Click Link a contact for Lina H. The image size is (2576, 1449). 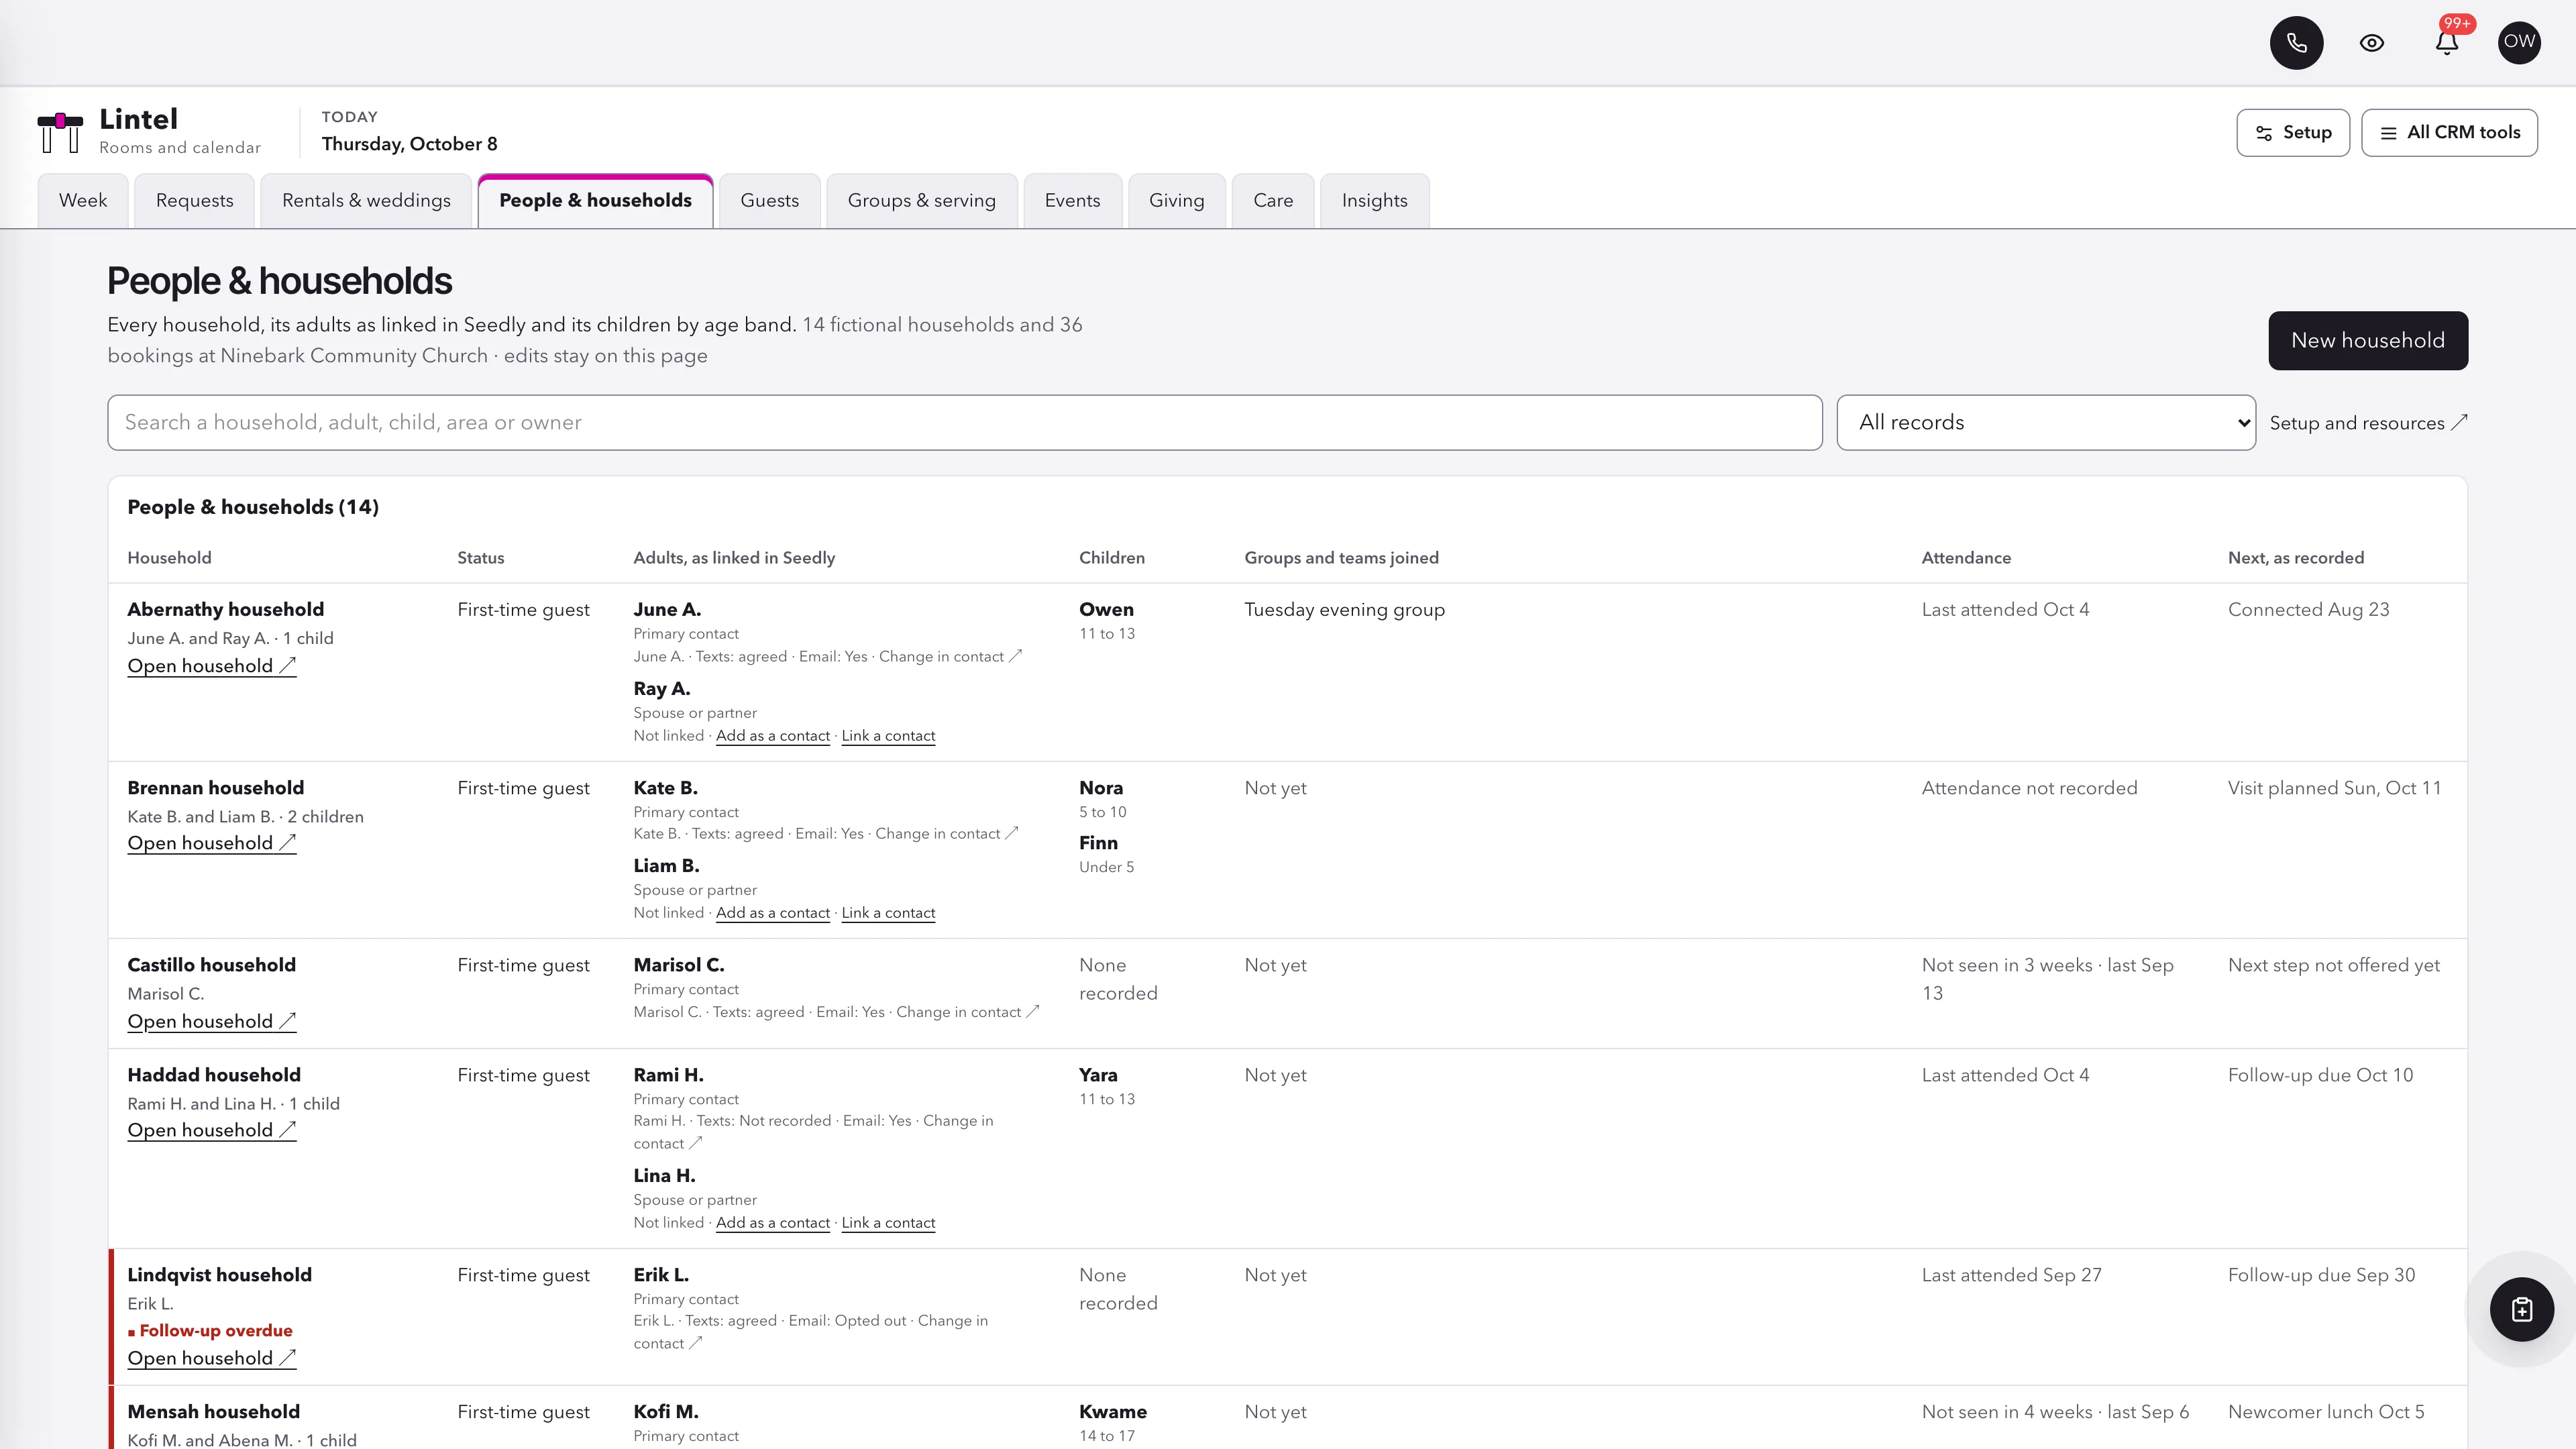(x=888, y=1223)
